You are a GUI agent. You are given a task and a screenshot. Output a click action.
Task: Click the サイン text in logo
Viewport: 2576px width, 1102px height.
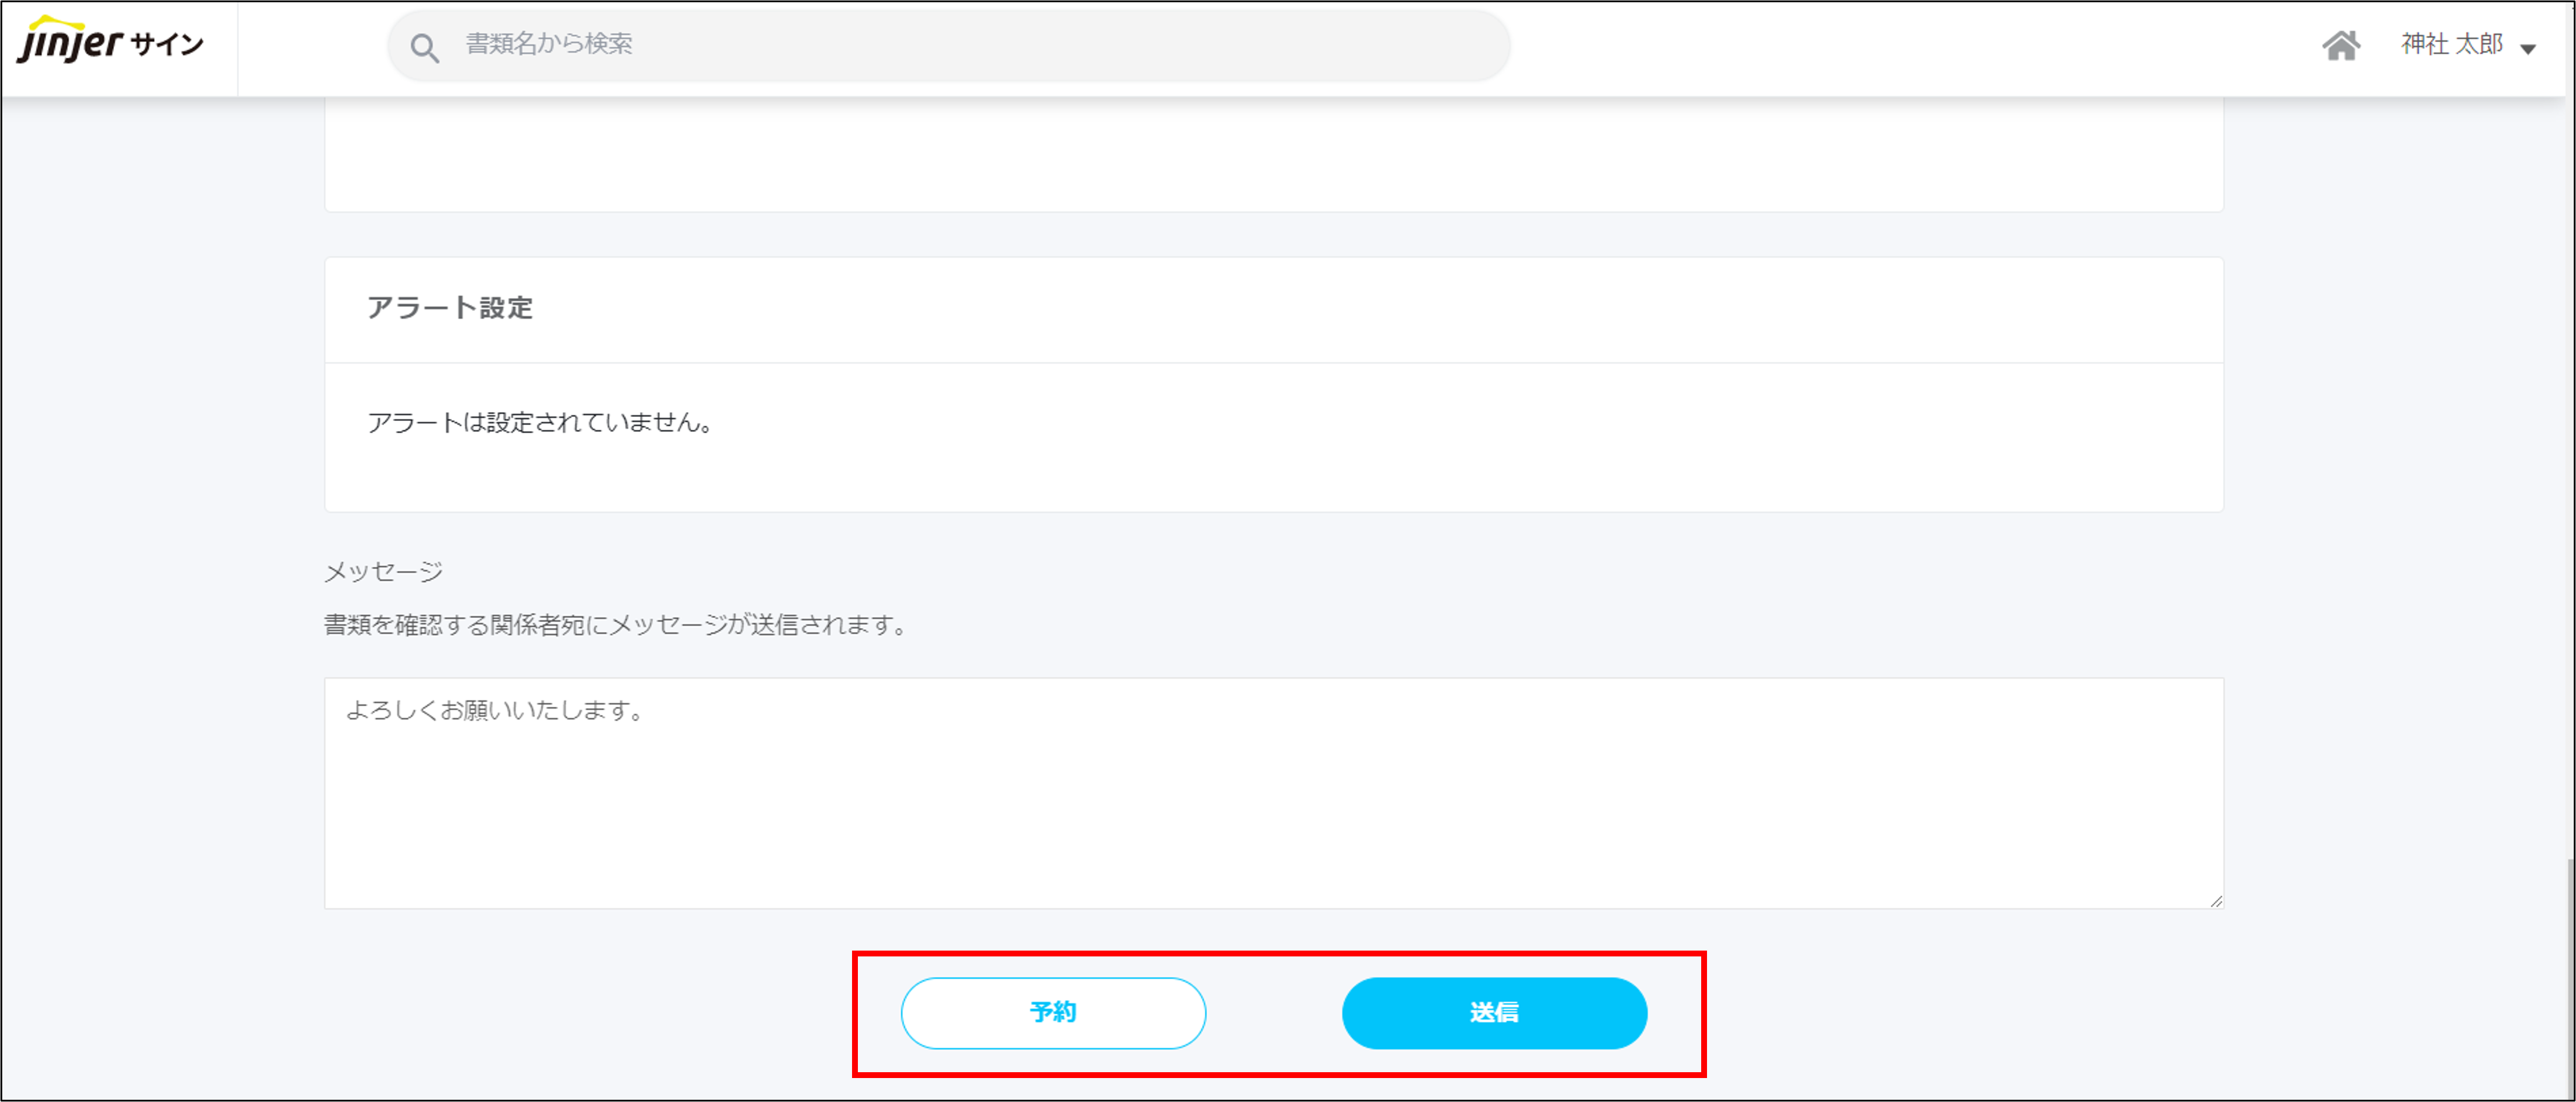pos(167,44)
